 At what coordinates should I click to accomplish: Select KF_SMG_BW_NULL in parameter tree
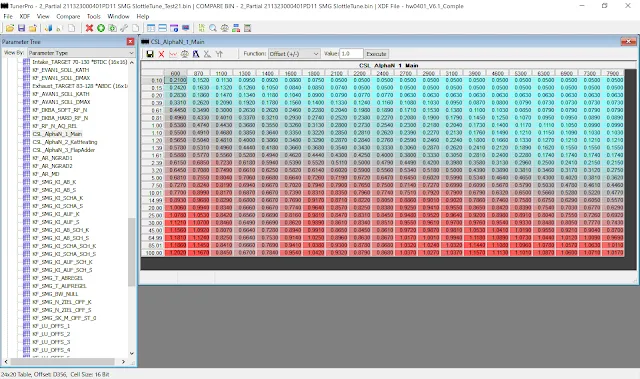click(x=55, y=294)
